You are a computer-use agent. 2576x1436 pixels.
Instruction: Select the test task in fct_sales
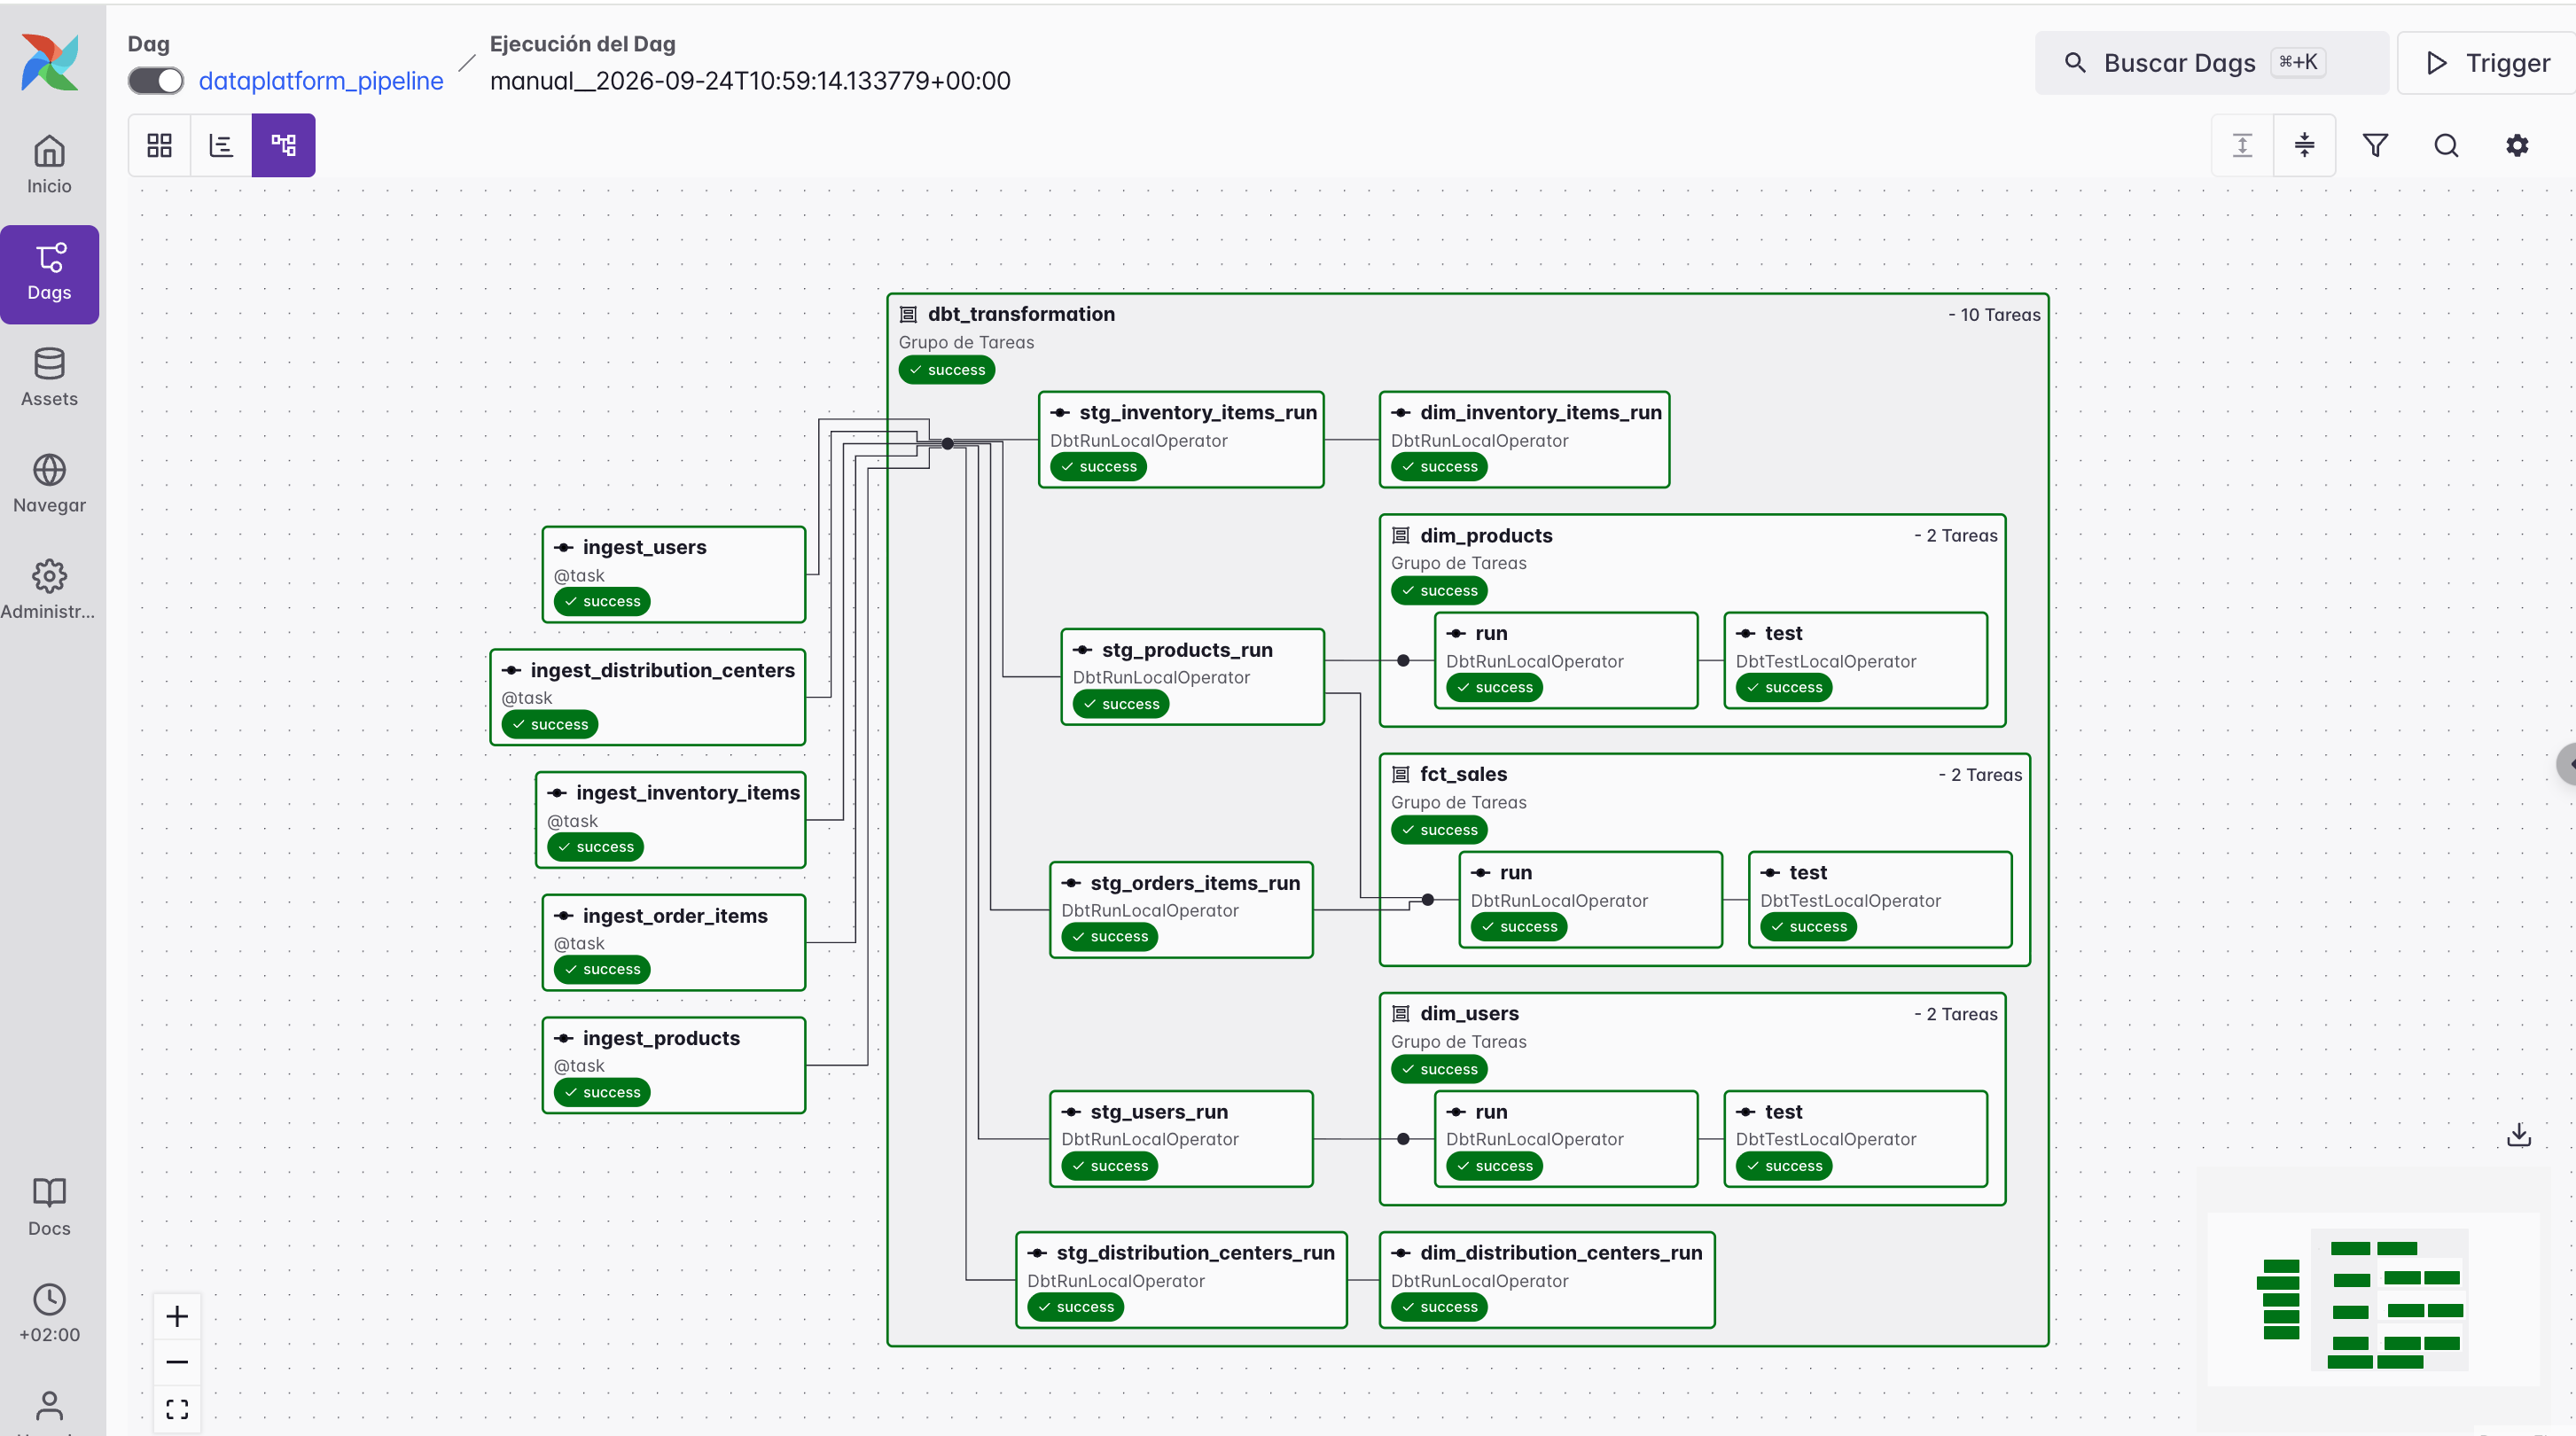pyautogui.click(x=1880, y=899)
